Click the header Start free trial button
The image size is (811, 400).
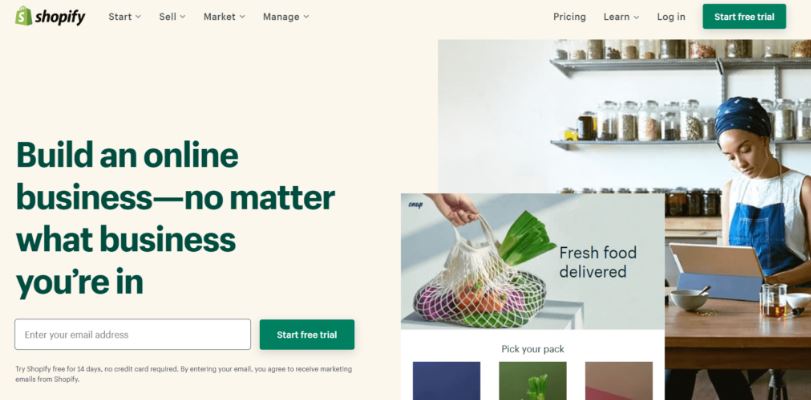744,17
